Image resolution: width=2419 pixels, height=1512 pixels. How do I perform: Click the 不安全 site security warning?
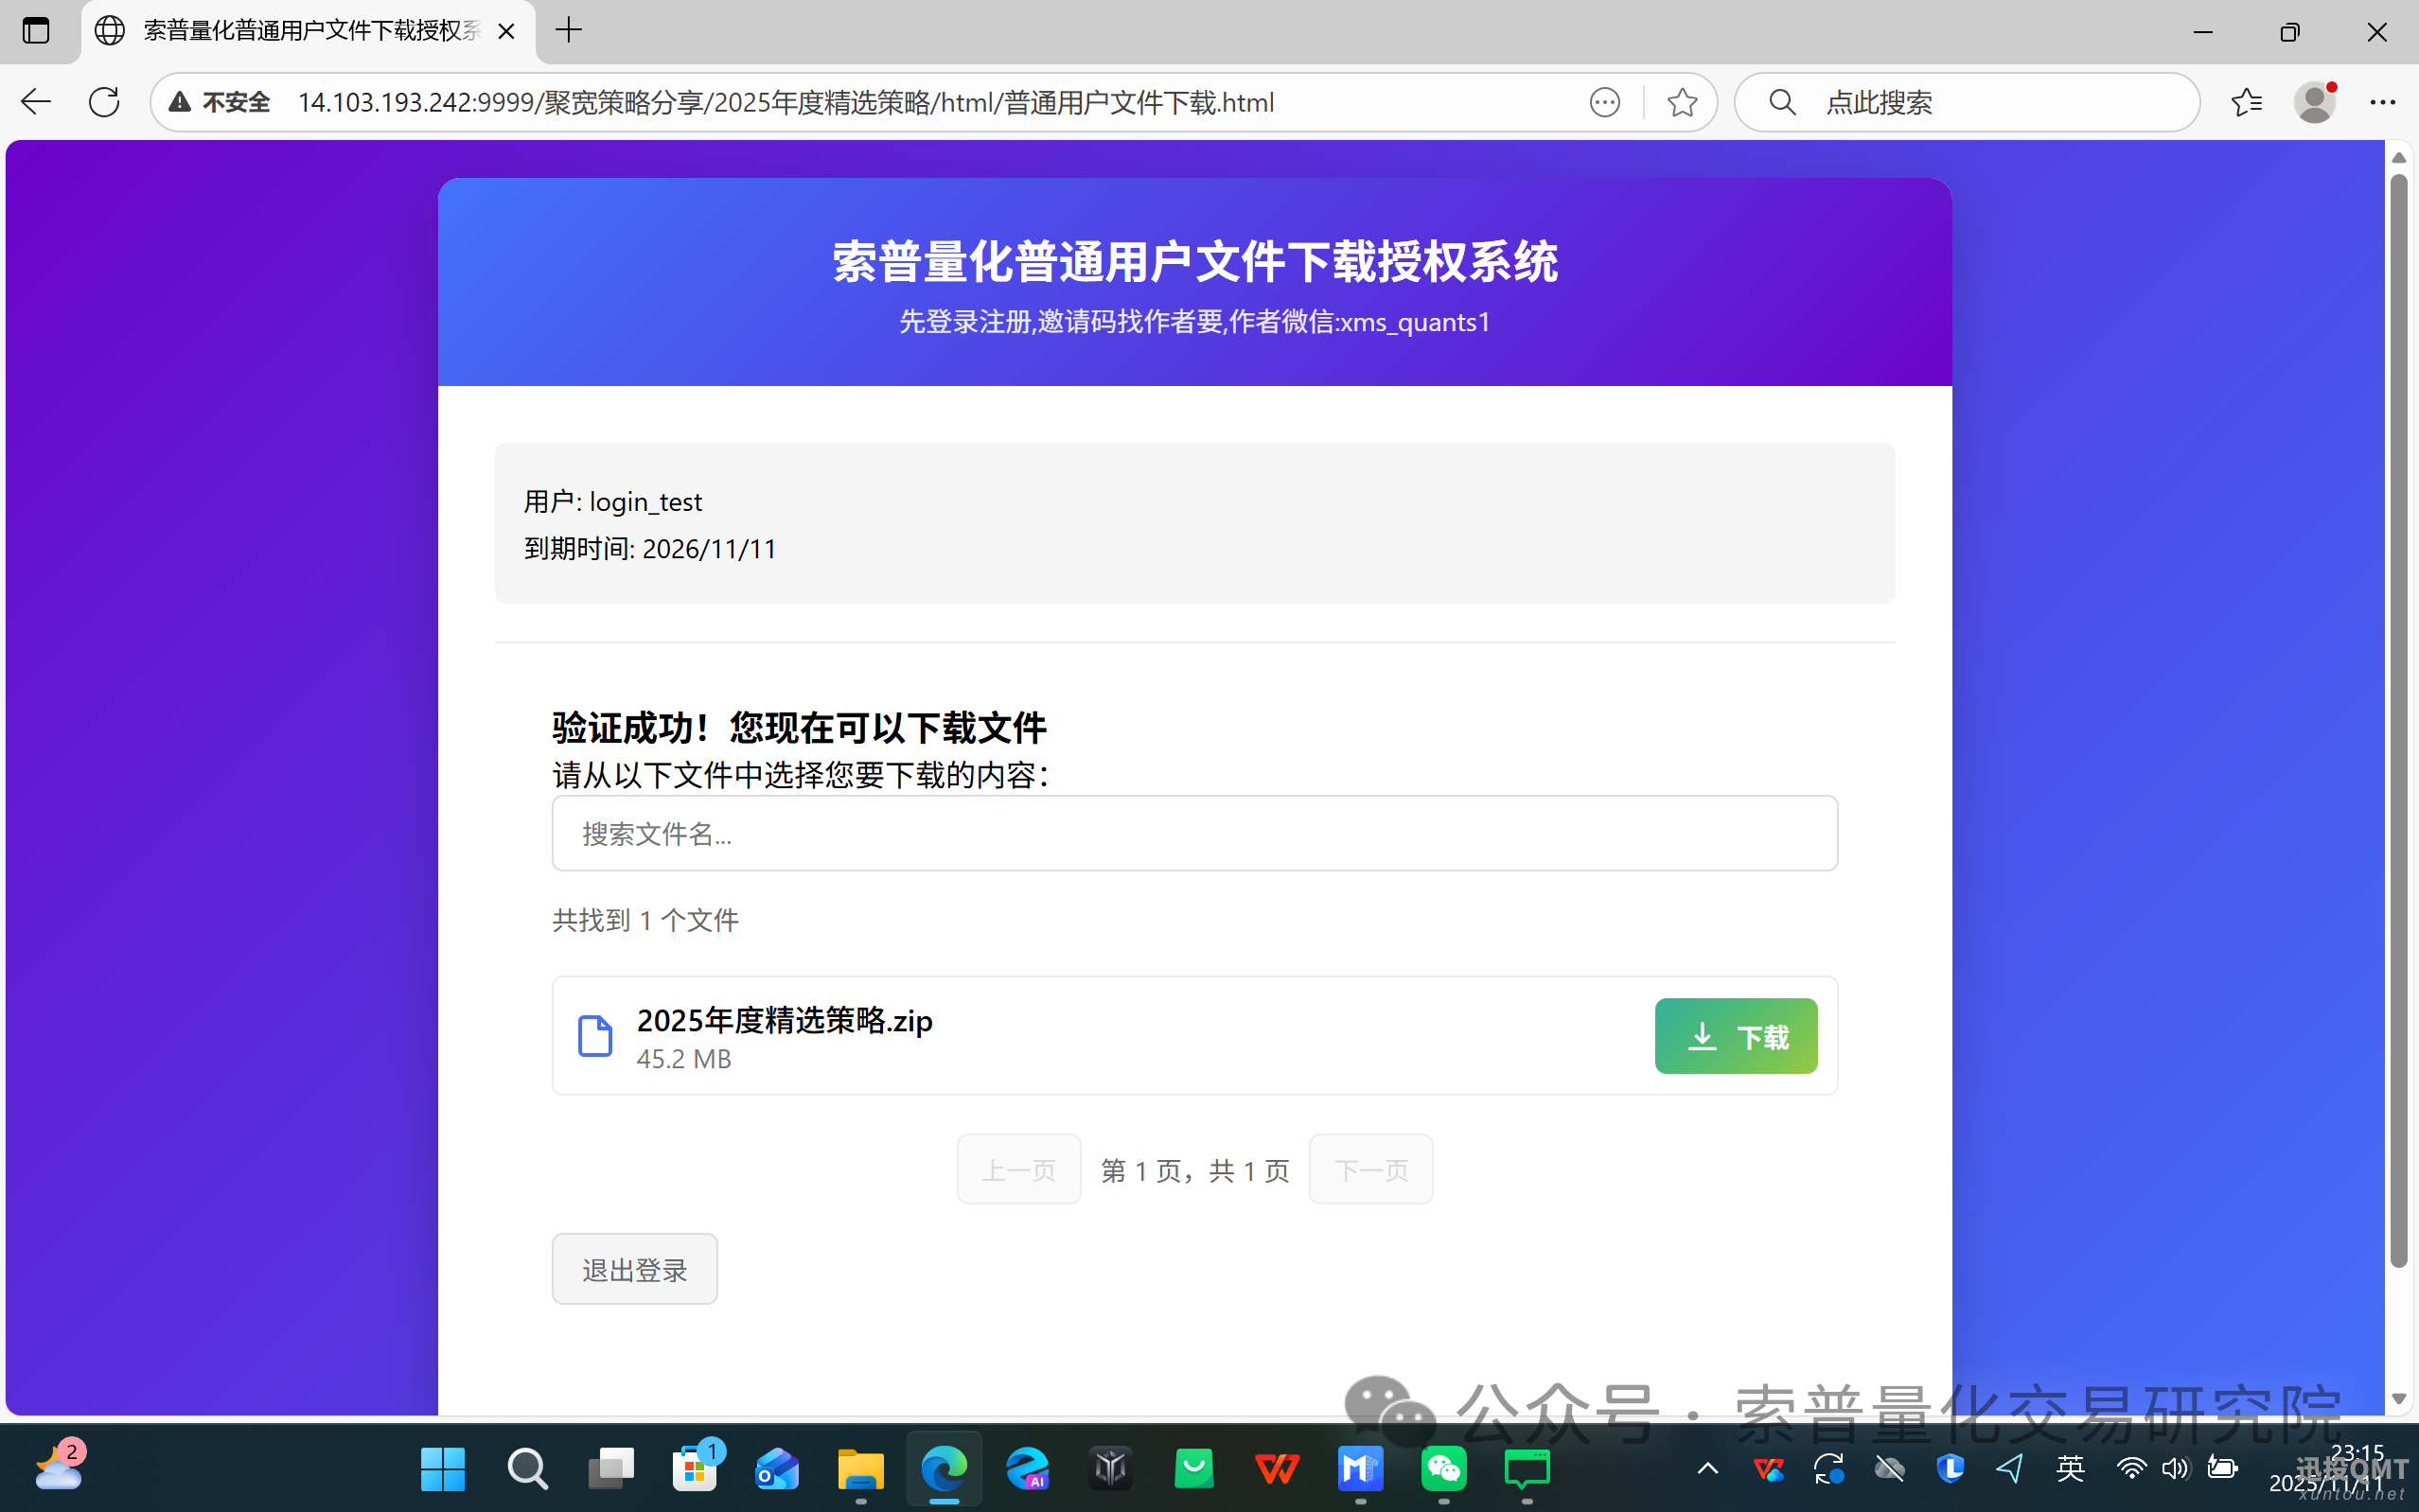pos(220,102)
